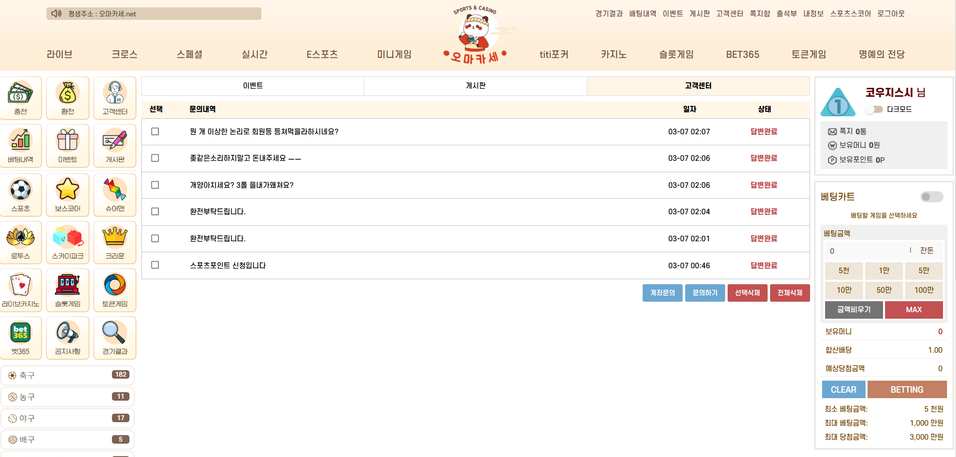Switch to the 게시판 tab
The width and height of the screenshot is (956, 457).
[x=475, y=86]
